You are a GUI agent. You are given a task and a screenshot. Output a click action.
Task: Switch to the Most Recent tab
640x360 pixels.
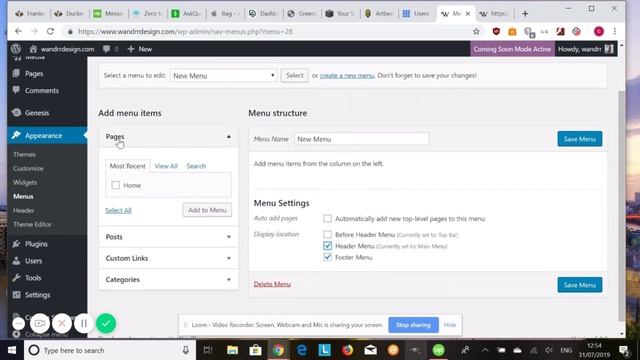coord(127,166)
